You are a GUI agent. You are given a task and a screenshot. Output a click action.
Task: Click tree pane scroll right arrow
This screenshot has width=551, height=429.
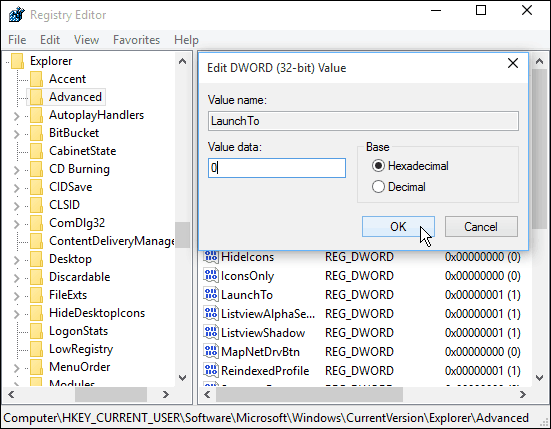(166, 395)
